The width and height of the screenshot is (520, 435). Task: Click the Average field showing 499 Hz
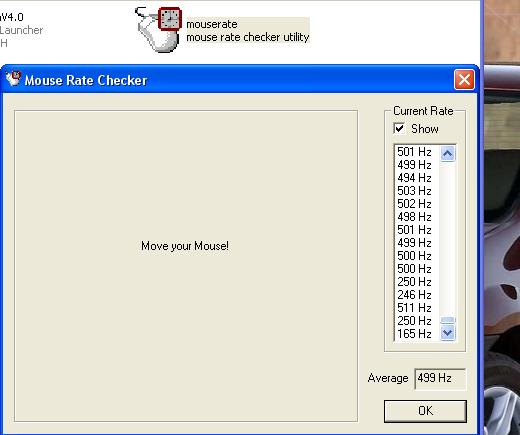[x=440, y=379]
